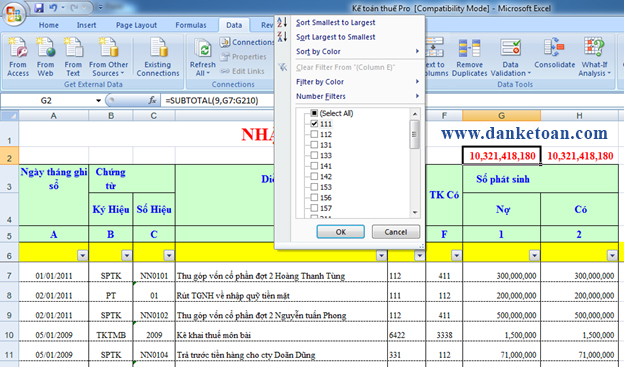Switch to the Home tab
624x367 pixels.
(49, 25)
